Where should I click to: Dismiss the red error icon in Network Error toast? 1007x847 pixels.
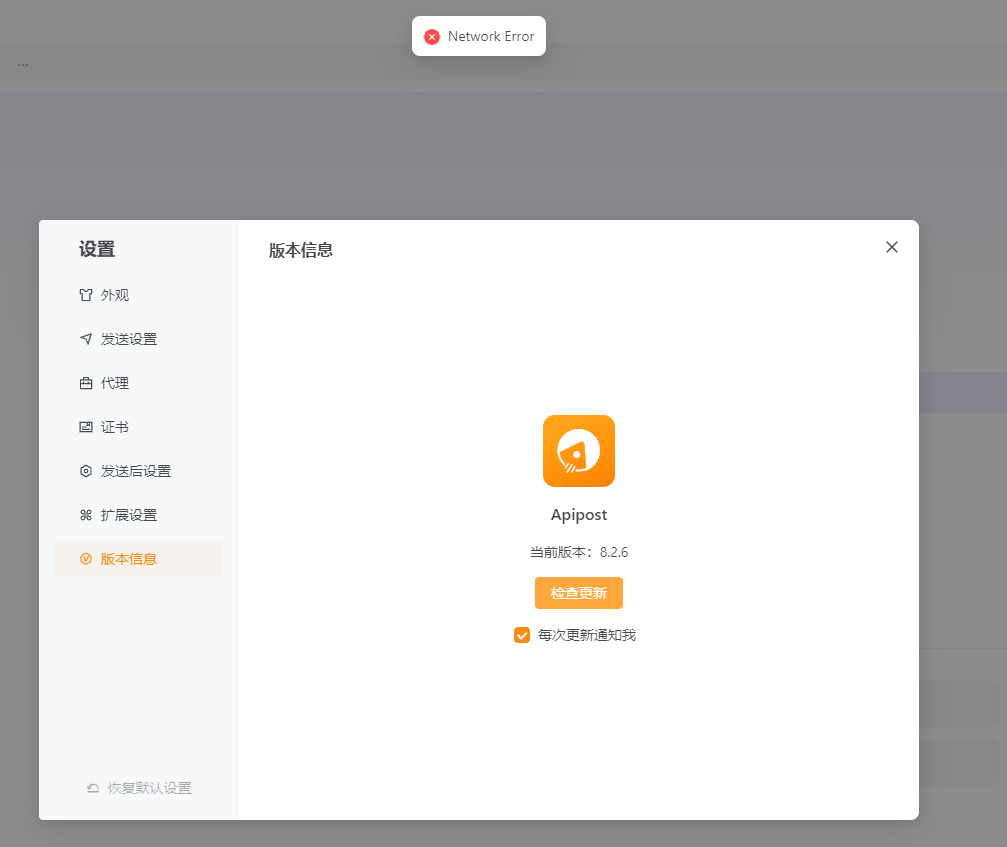[432, 36]
